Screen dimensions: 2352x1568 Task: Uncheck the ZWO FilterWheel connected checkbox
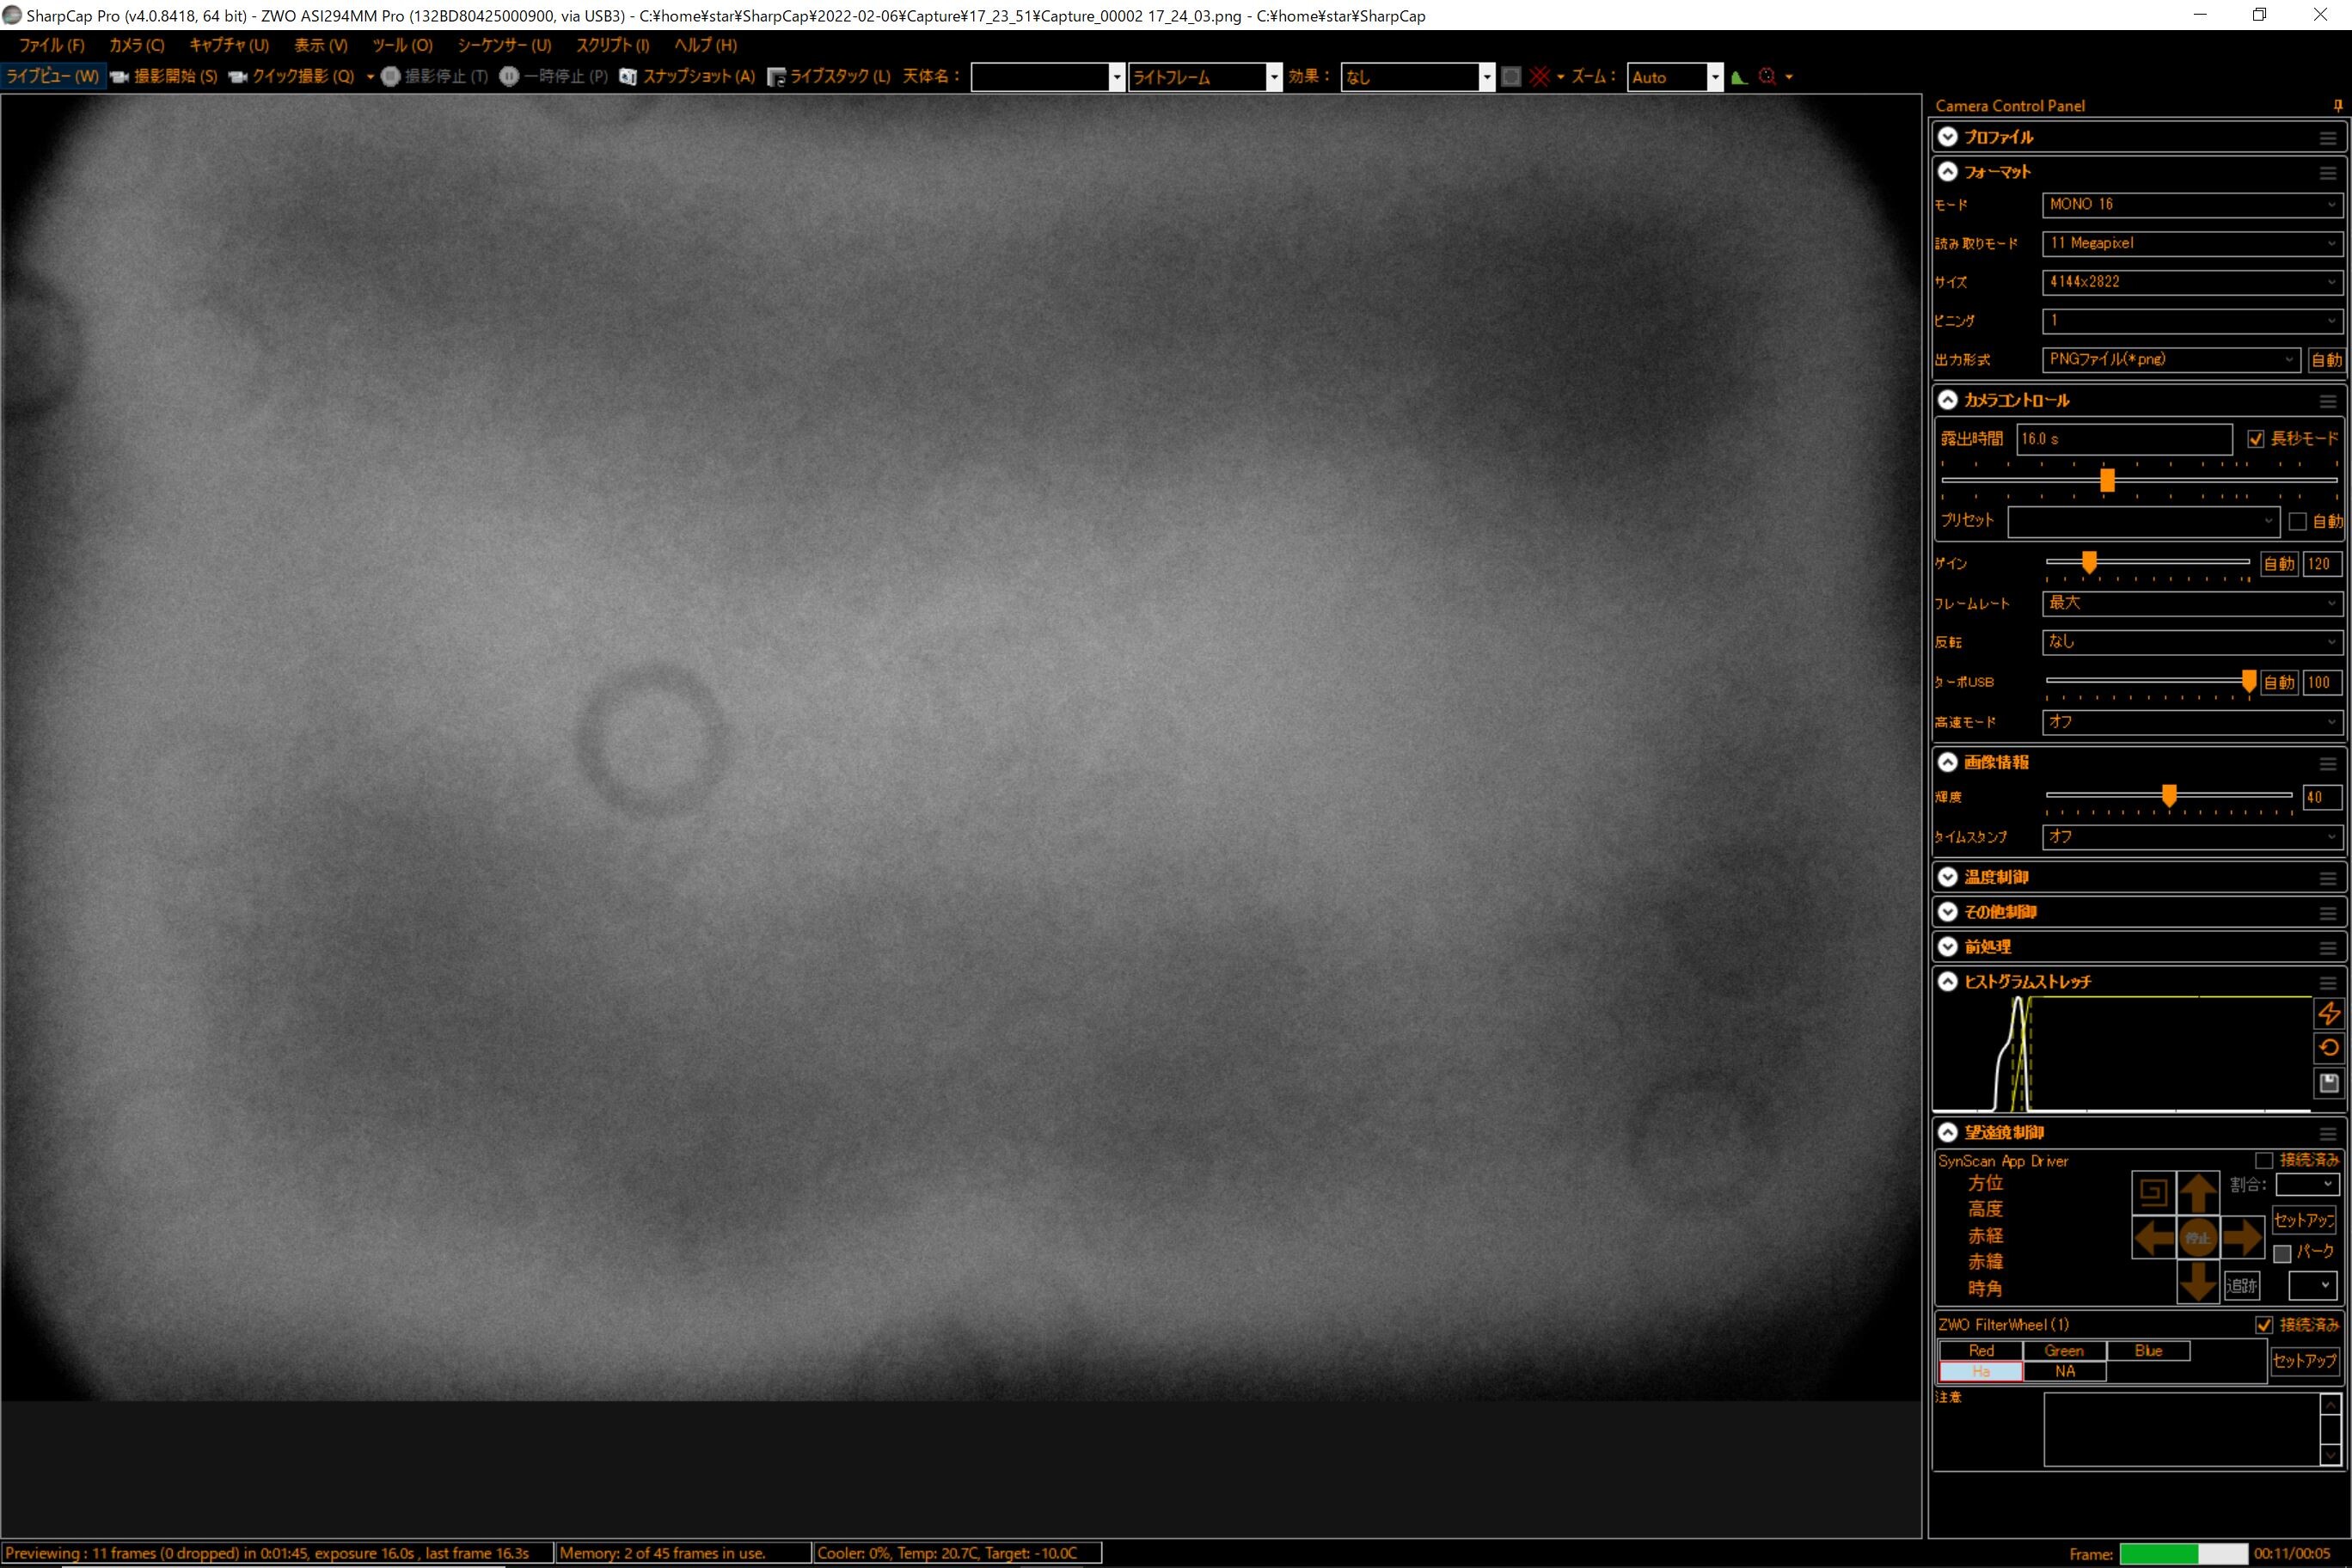[x=2264, y=1324]
